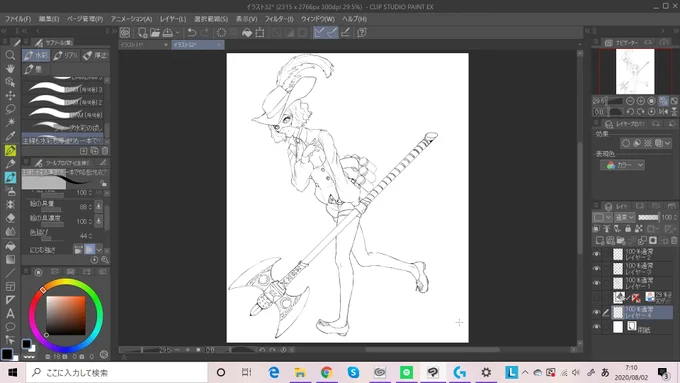The width and height of the screenshot is (680, 383).
Task: Open the dropdown arrow beside print icon
Action: pos(177,33)
